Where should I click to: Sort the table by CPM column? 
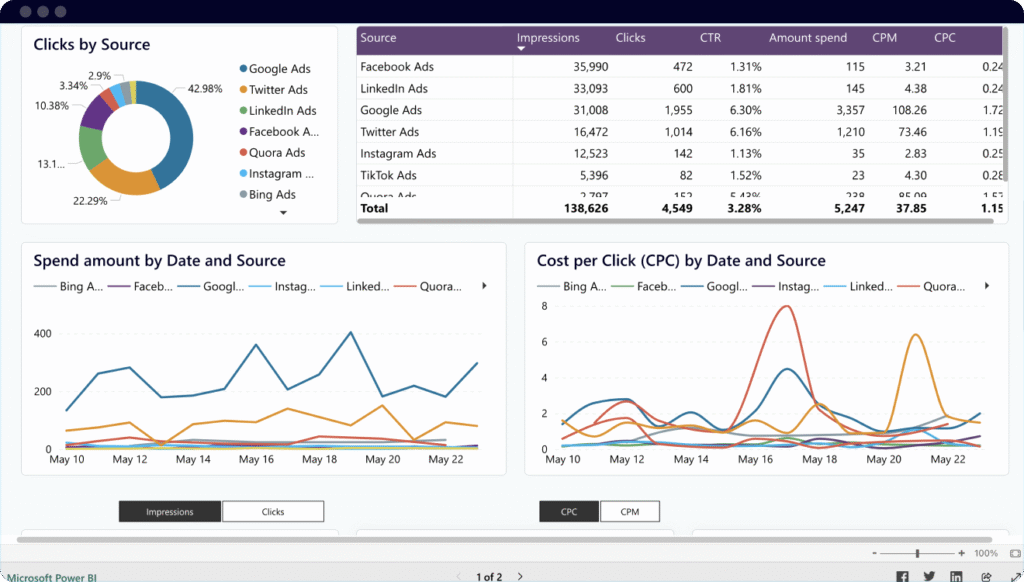[x=884, y=38]
